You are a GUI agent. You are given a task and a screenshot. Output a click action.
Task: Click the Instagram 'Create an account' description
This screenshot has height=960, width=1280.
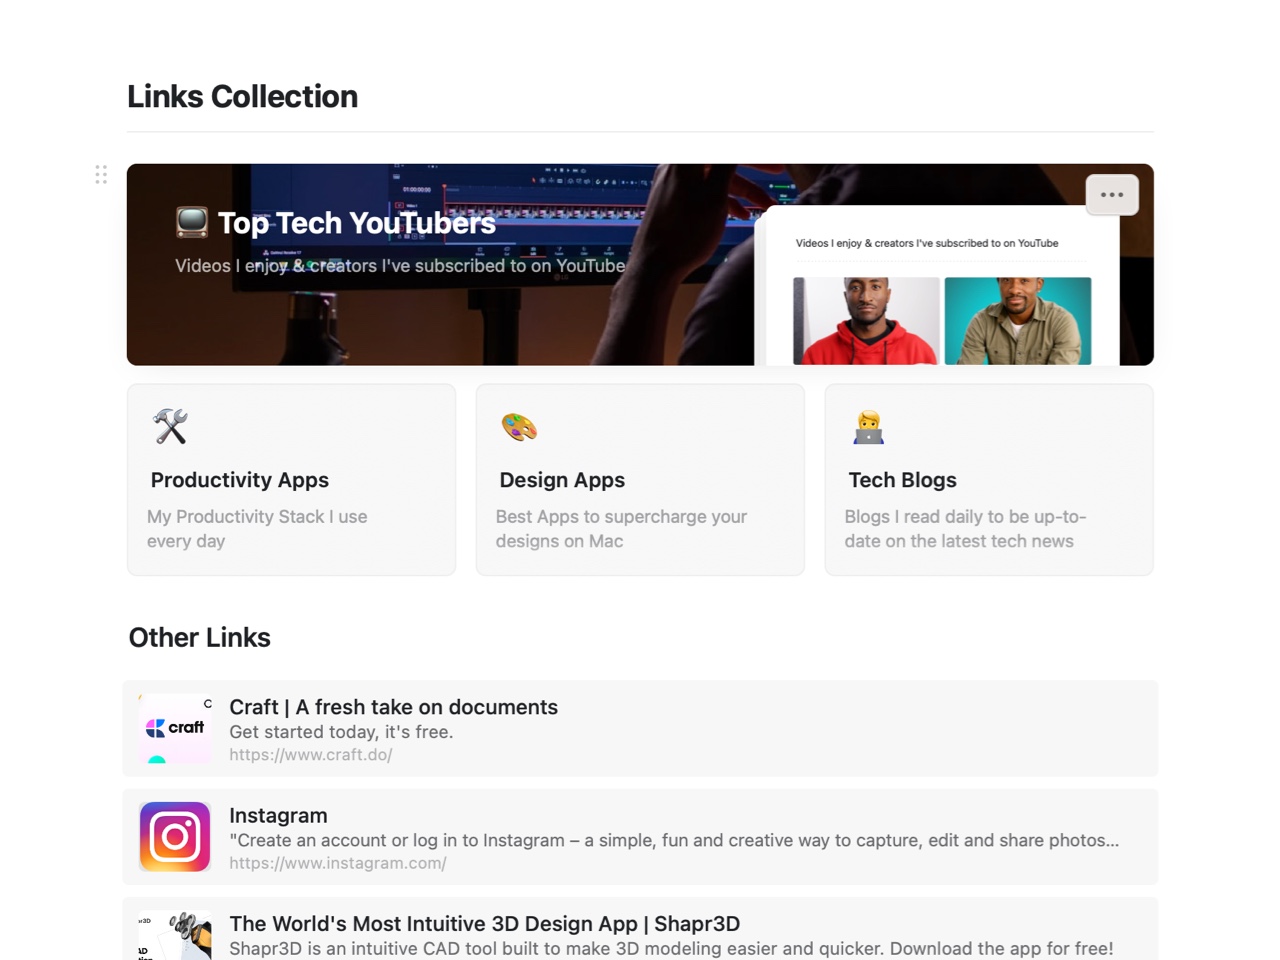pos(674,840)
